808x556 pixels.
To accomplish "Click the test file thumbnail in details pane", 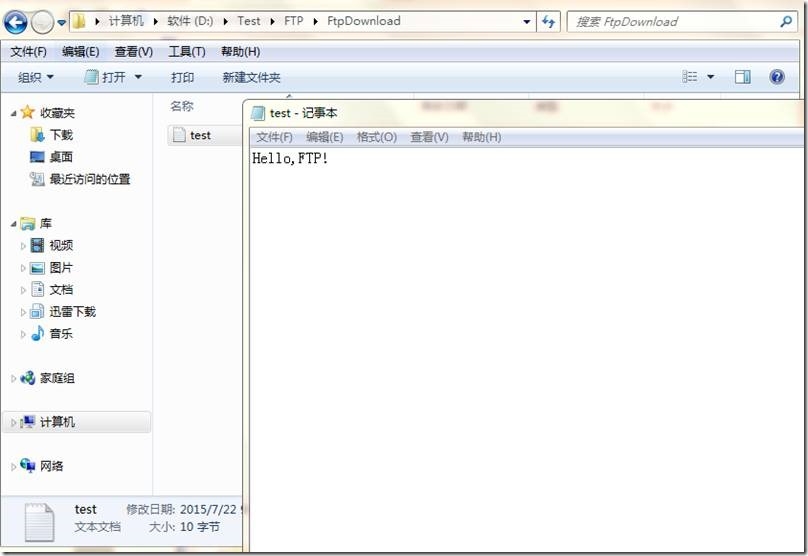I will click(39, 522).
